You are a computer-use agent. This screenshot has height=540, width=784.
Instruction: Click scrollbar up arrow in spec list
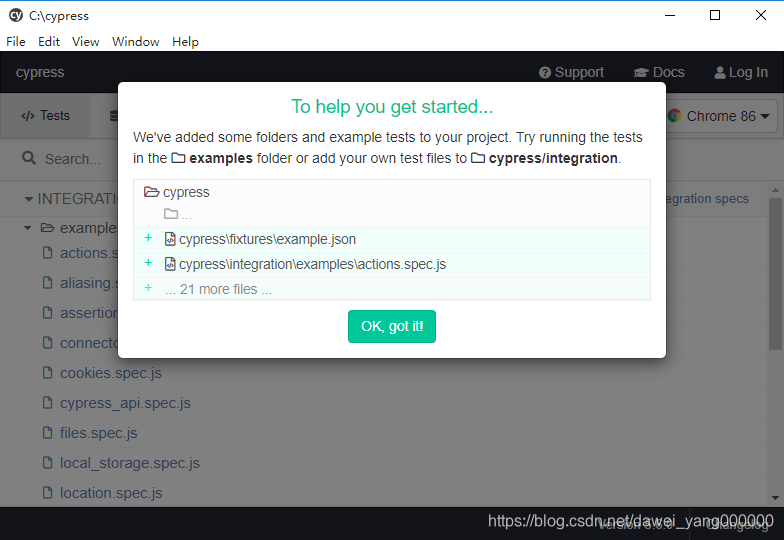coord(775,190)
